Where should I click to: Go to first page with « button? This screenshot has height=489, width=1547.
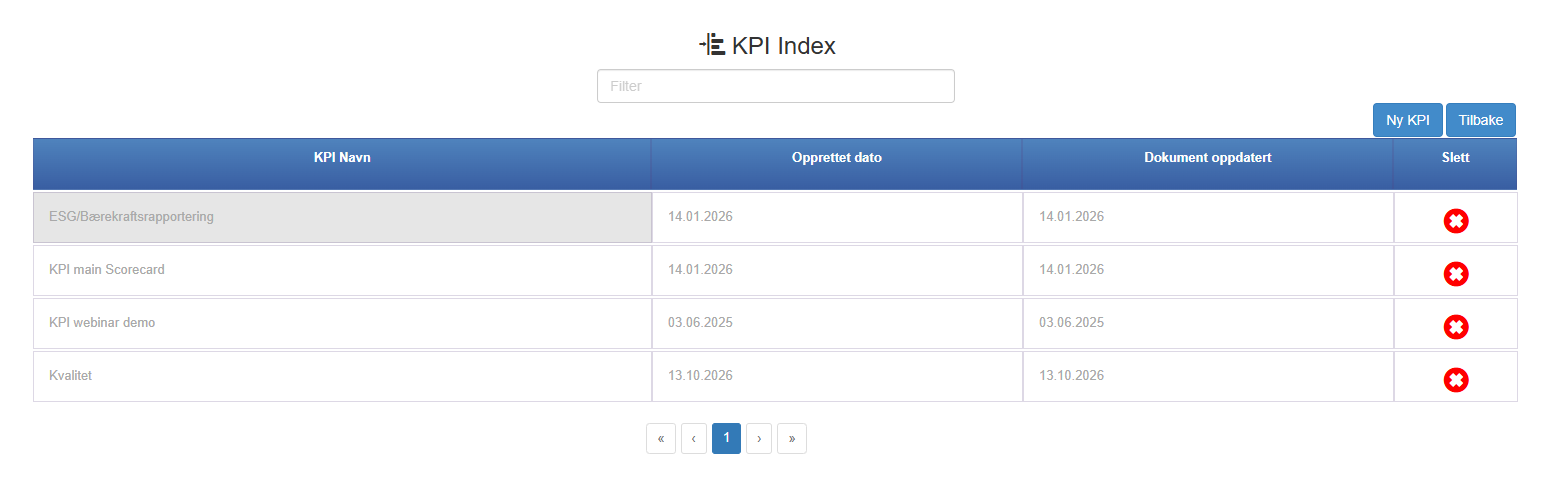(661, 438)
